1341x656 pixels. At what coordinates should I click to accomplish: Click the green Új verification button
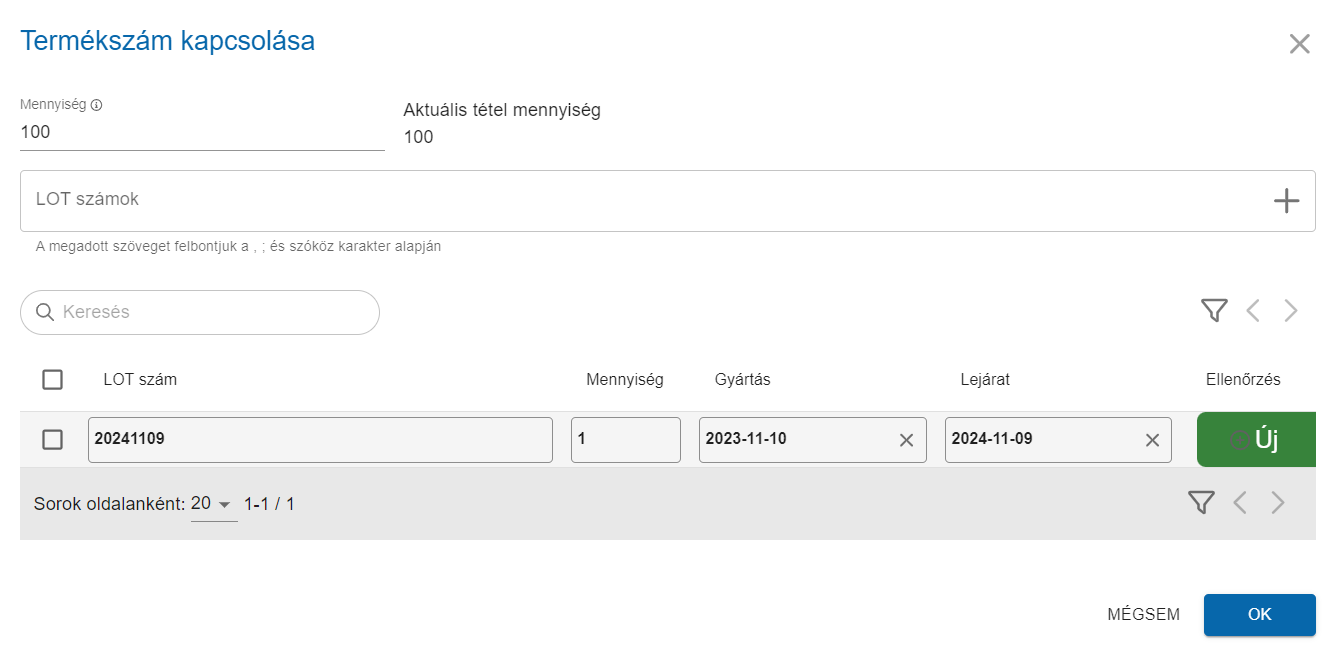(1256, 440)
